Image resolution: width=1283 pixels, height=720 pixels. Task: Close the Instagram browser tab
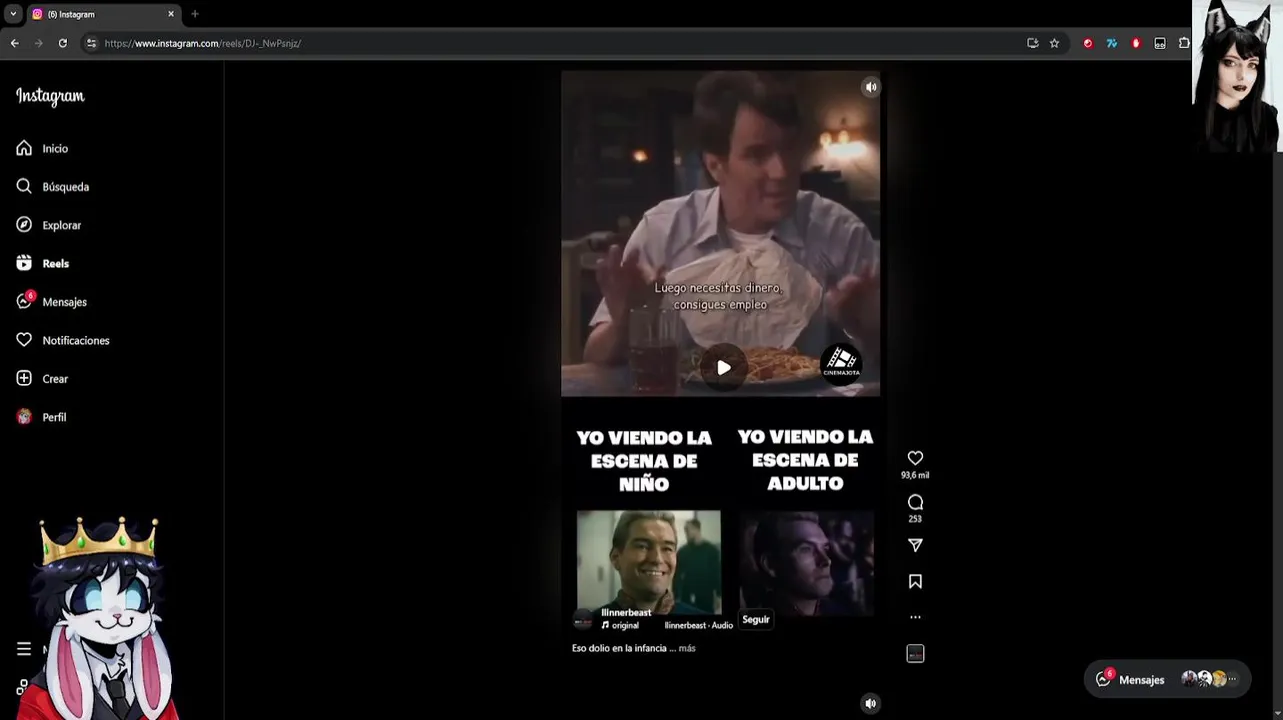point(171,14)
